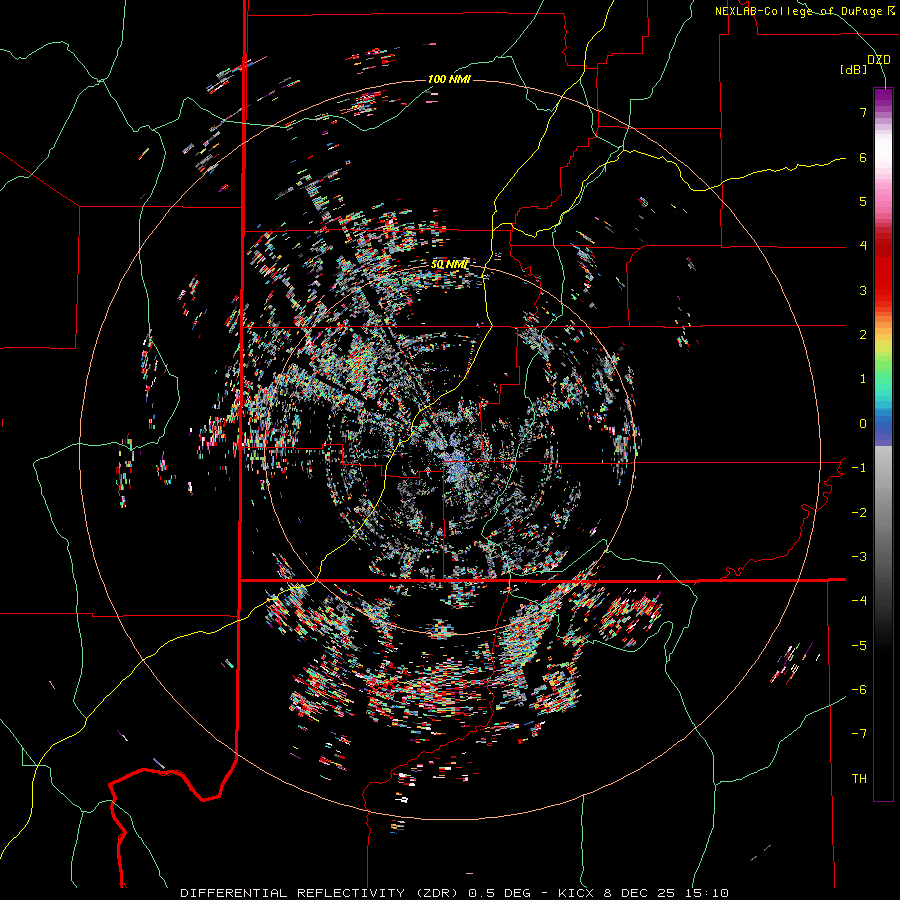This screenshot has width=900, height=900.
Task: Select the -3 dB scale label
Action: pos(859,557)
